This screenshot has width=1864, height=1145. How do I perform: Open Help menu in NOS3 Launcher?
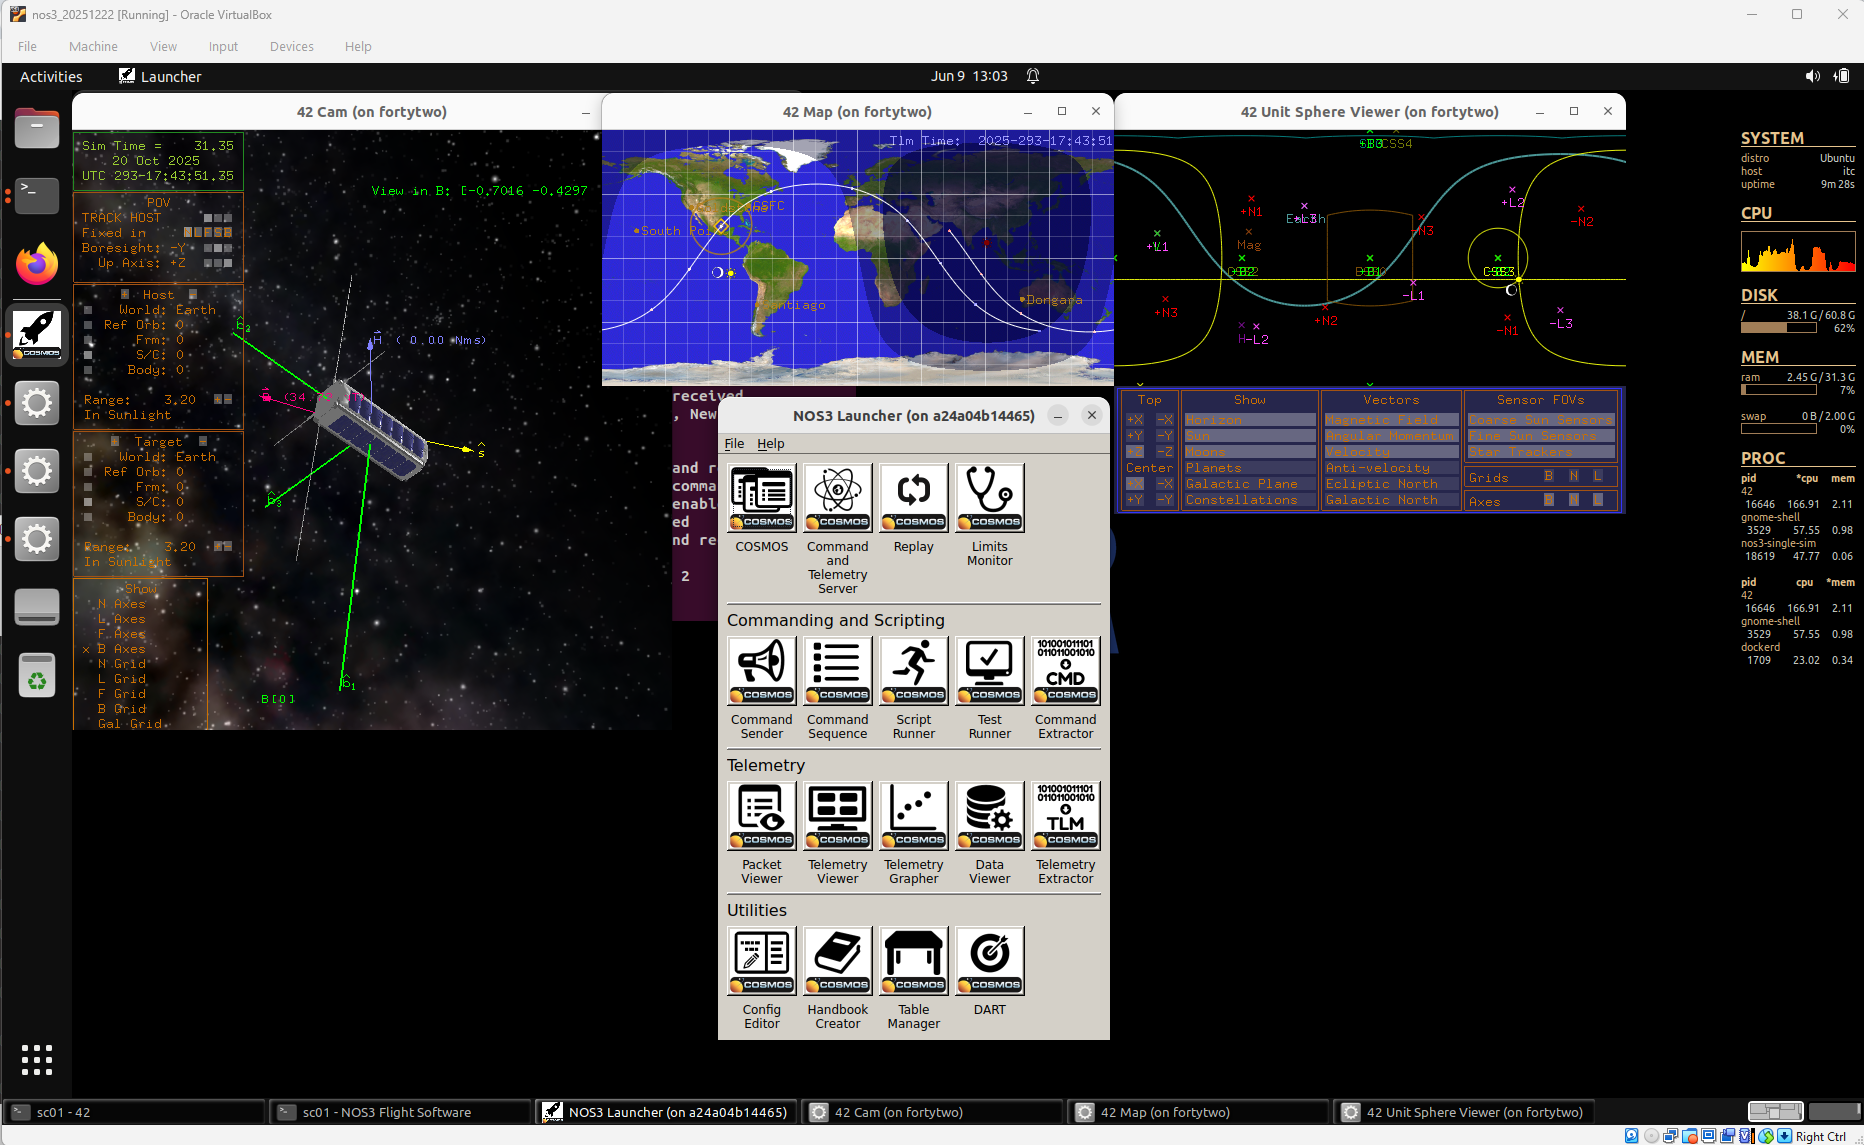(771, 444)
